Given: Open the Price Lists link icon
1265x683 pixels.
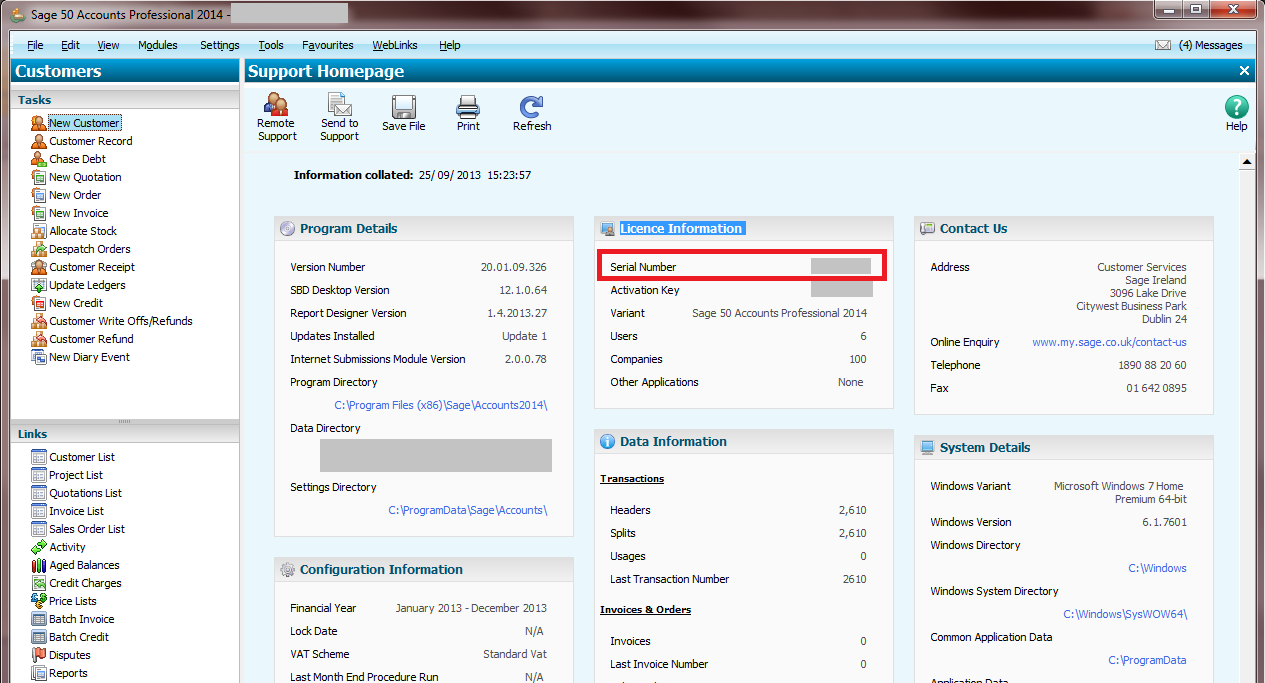Looking at the screenshot, I should pos(39,601).
